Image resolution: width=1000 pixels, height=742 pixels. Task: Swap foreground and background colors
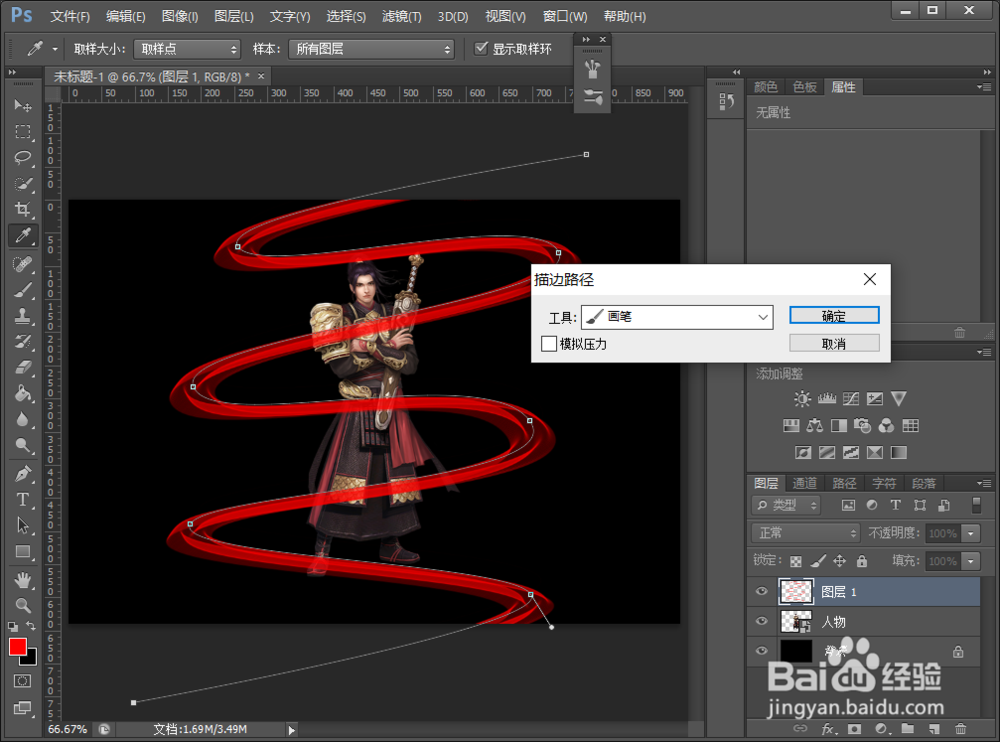pos(31,626)
